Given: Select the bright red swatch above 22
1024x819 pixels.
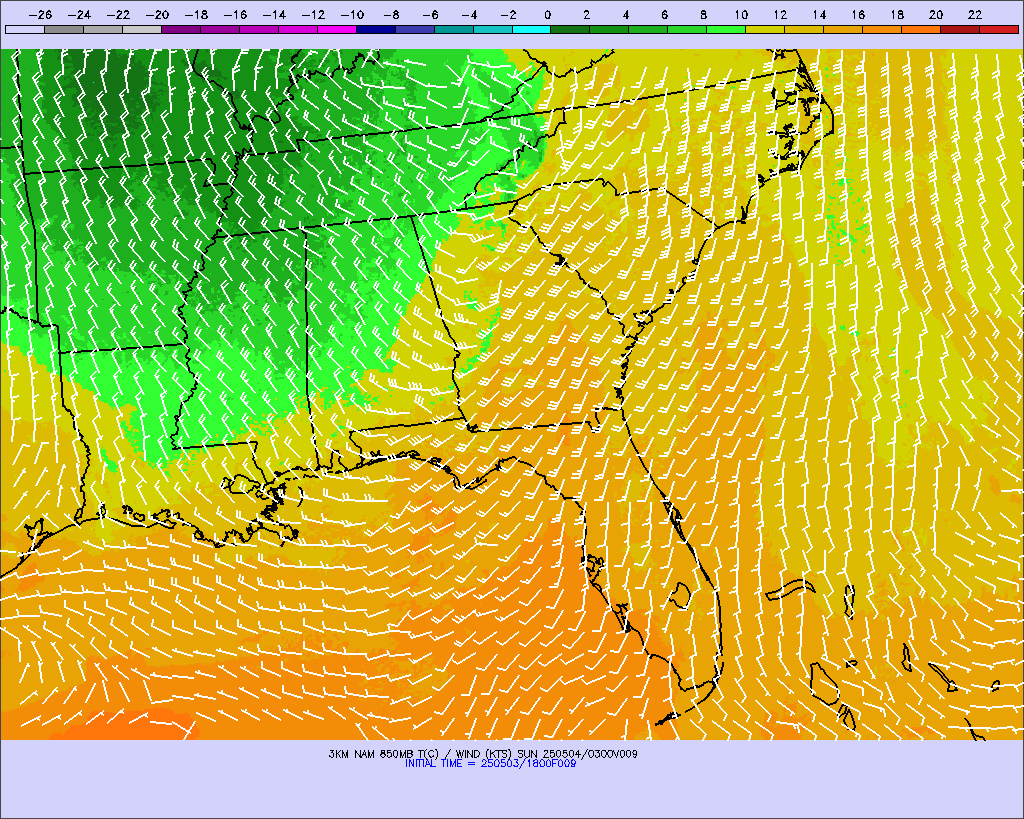Looking at the screenshot, I should [999, 29].
